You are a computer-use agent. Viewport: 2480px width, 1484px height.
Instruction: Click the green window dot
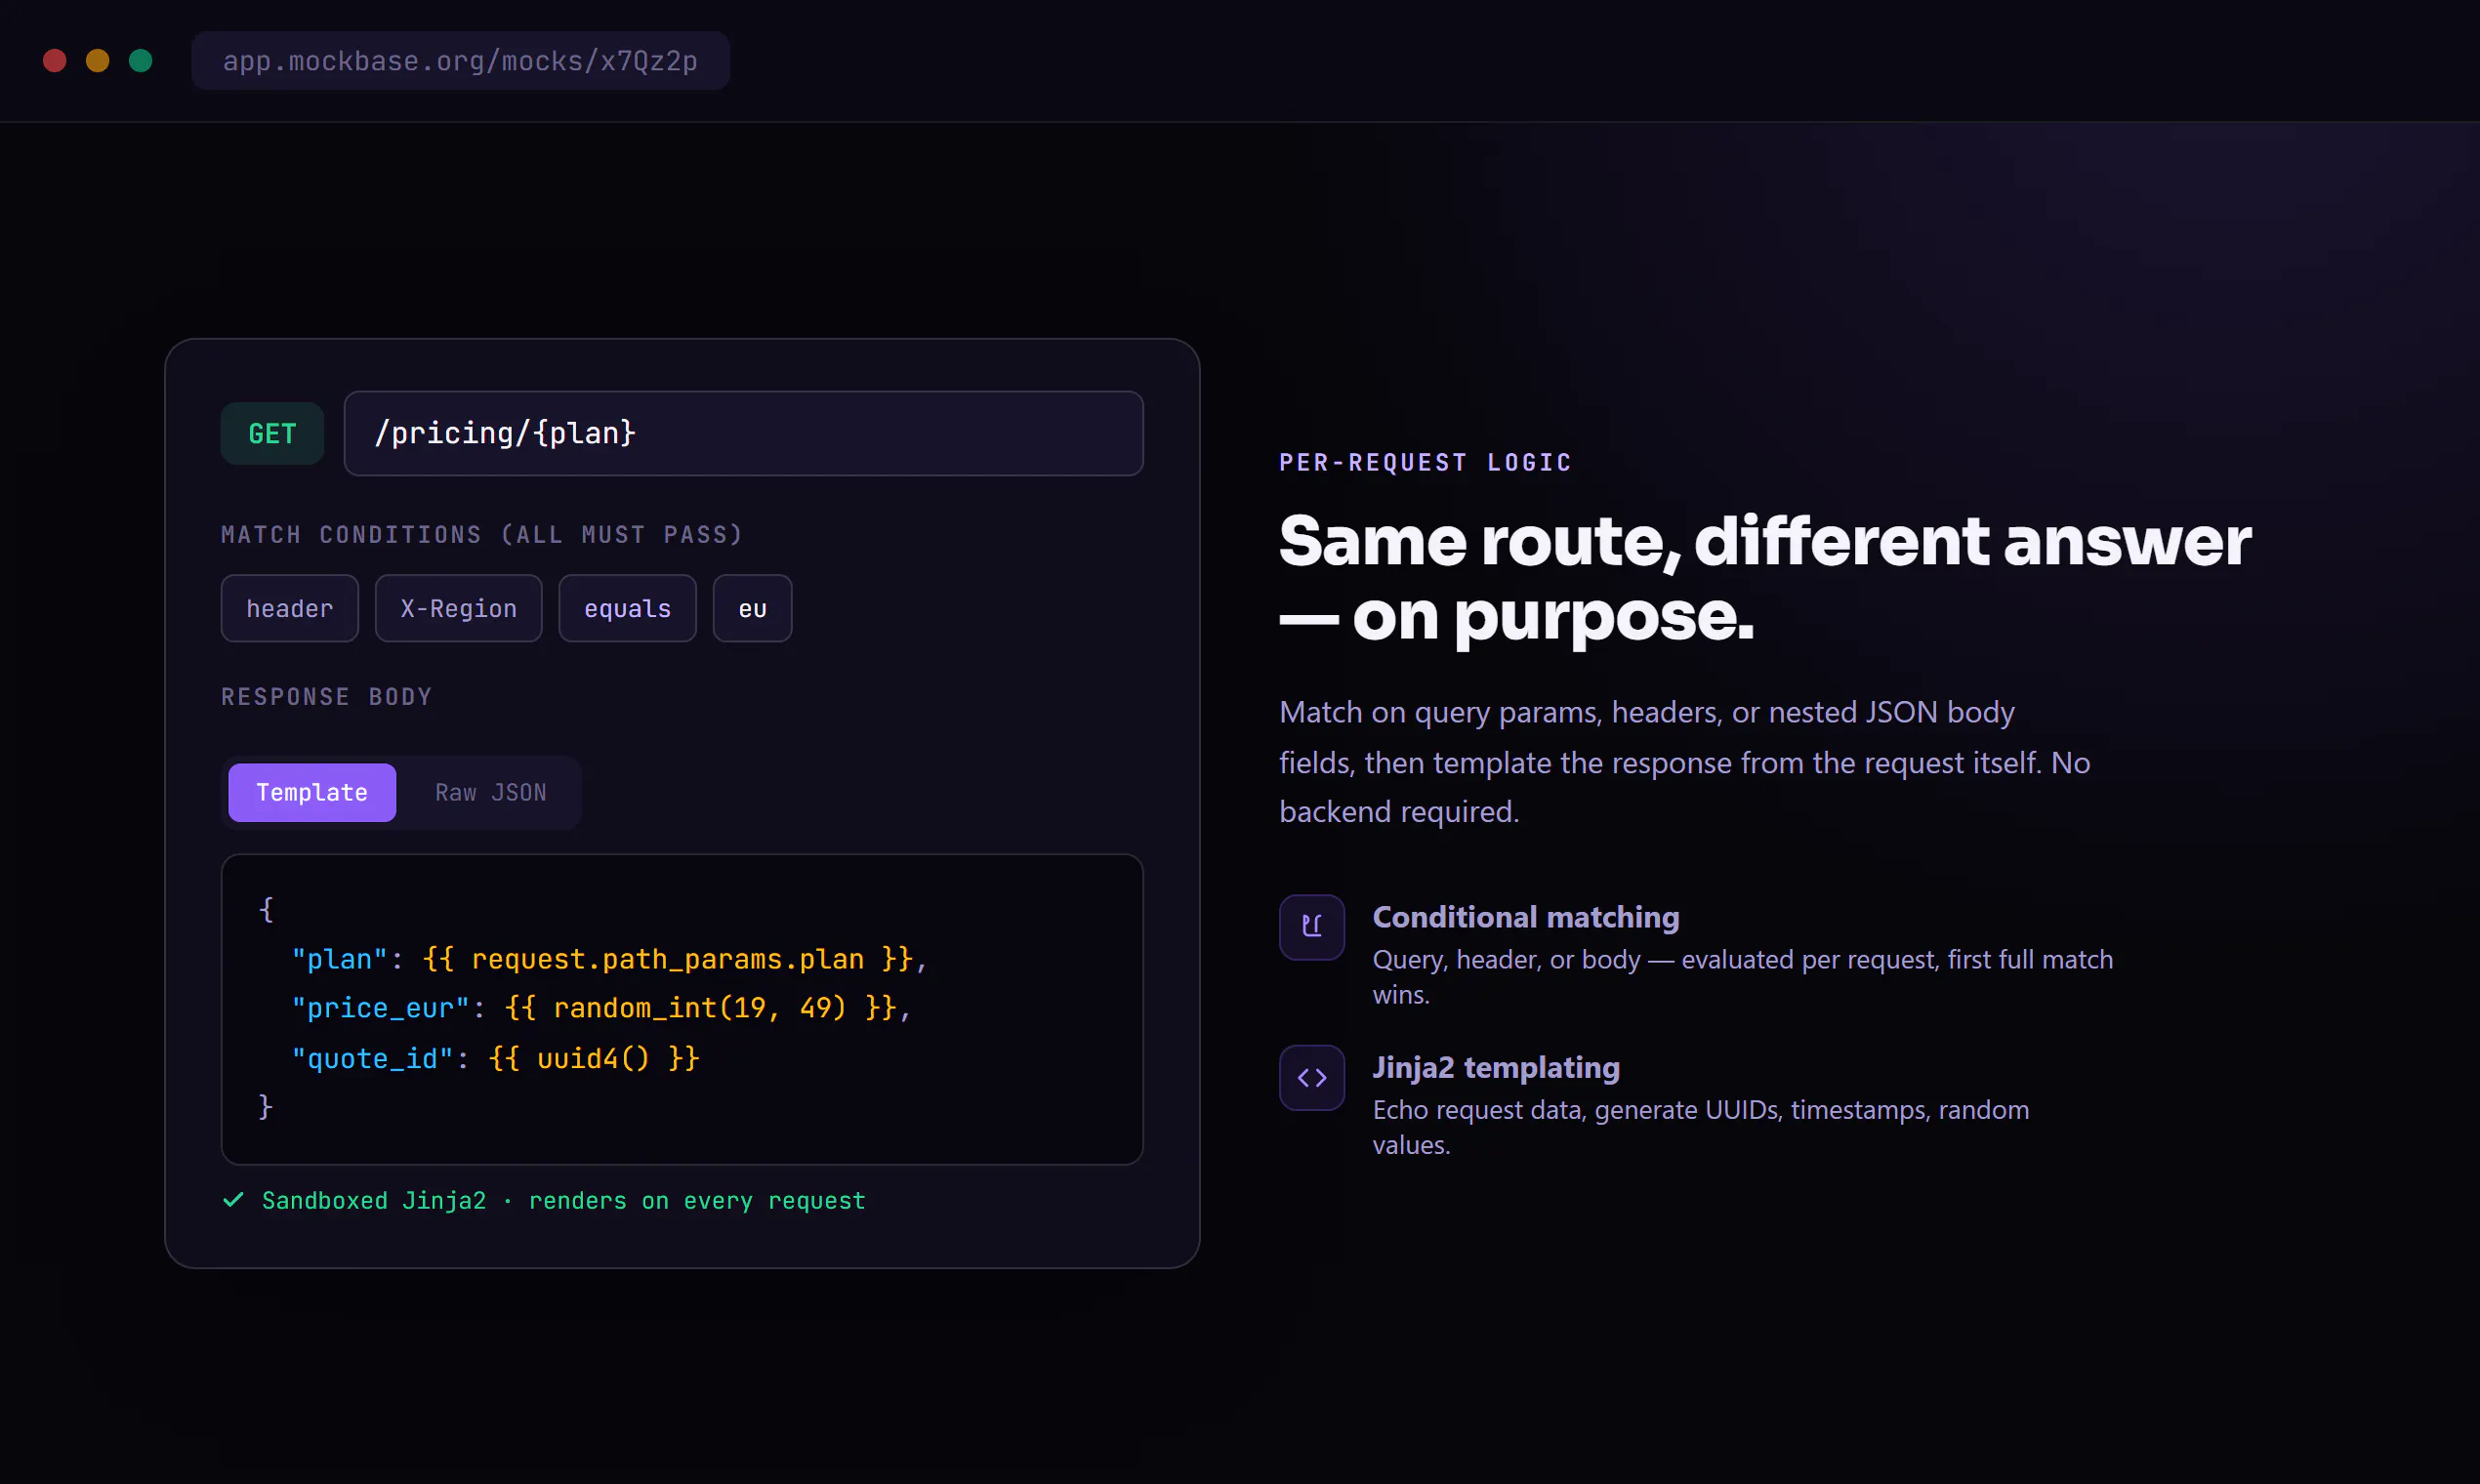coord(141,61)
